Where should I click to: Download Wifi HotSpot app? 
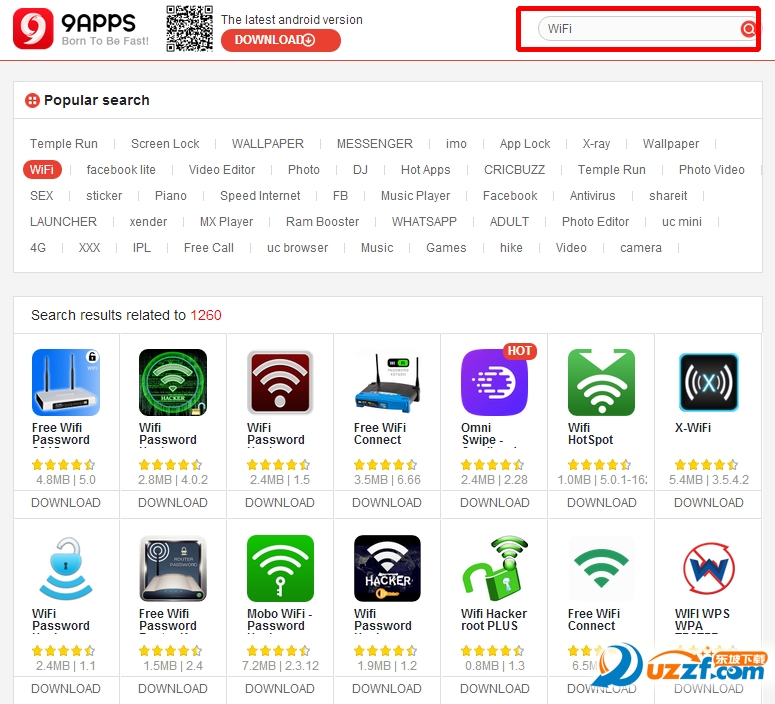click(602, 503)
